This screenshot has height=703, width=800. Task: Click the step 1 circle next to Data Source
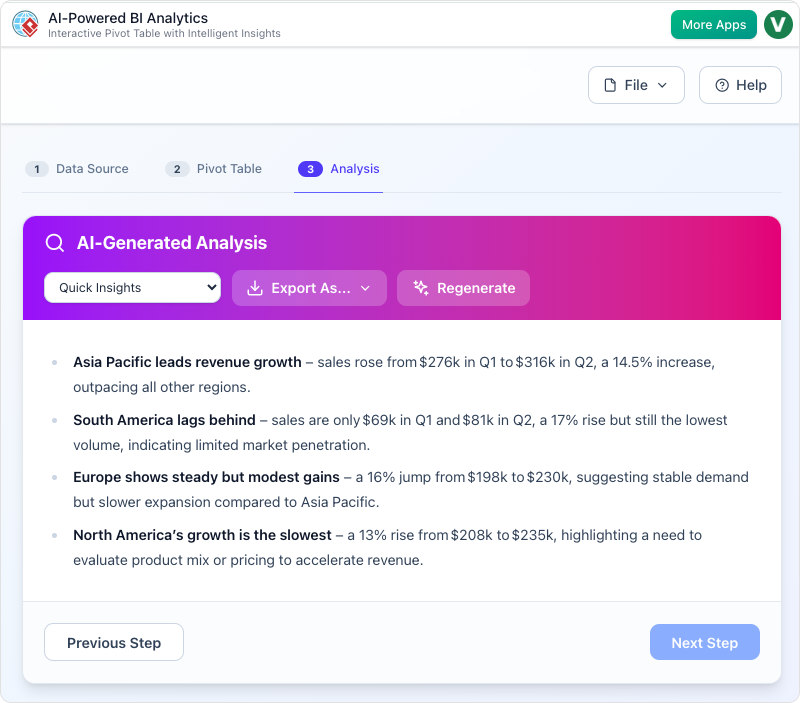coord(37,169)
